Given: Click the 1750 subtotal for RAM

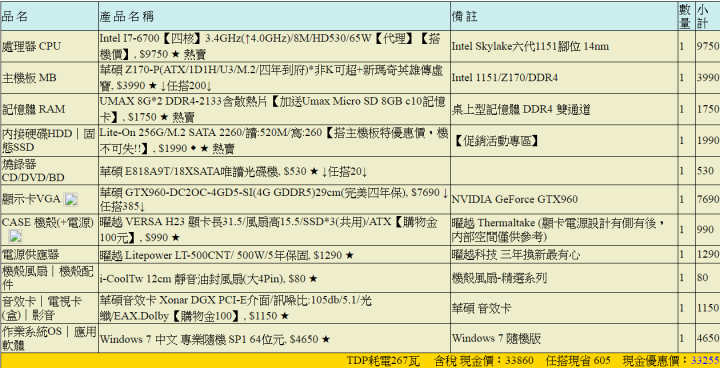Looking at the screenshot, I should [x=708, y=109].
